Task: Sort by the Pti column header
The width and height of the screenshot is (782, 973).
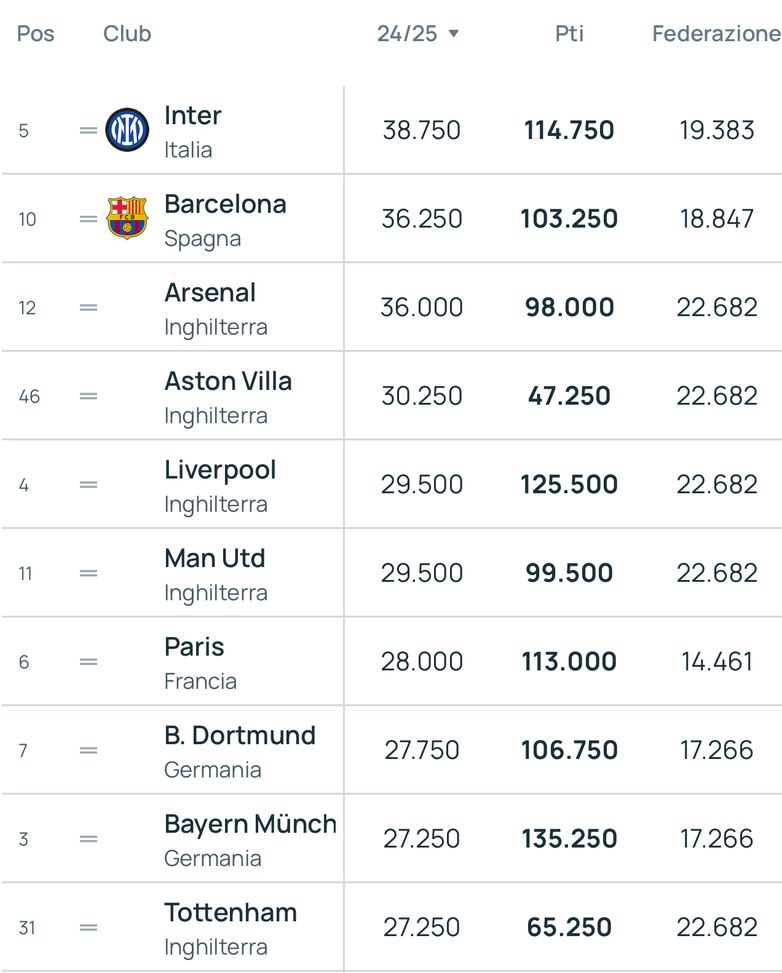Action: coord(569,33)
